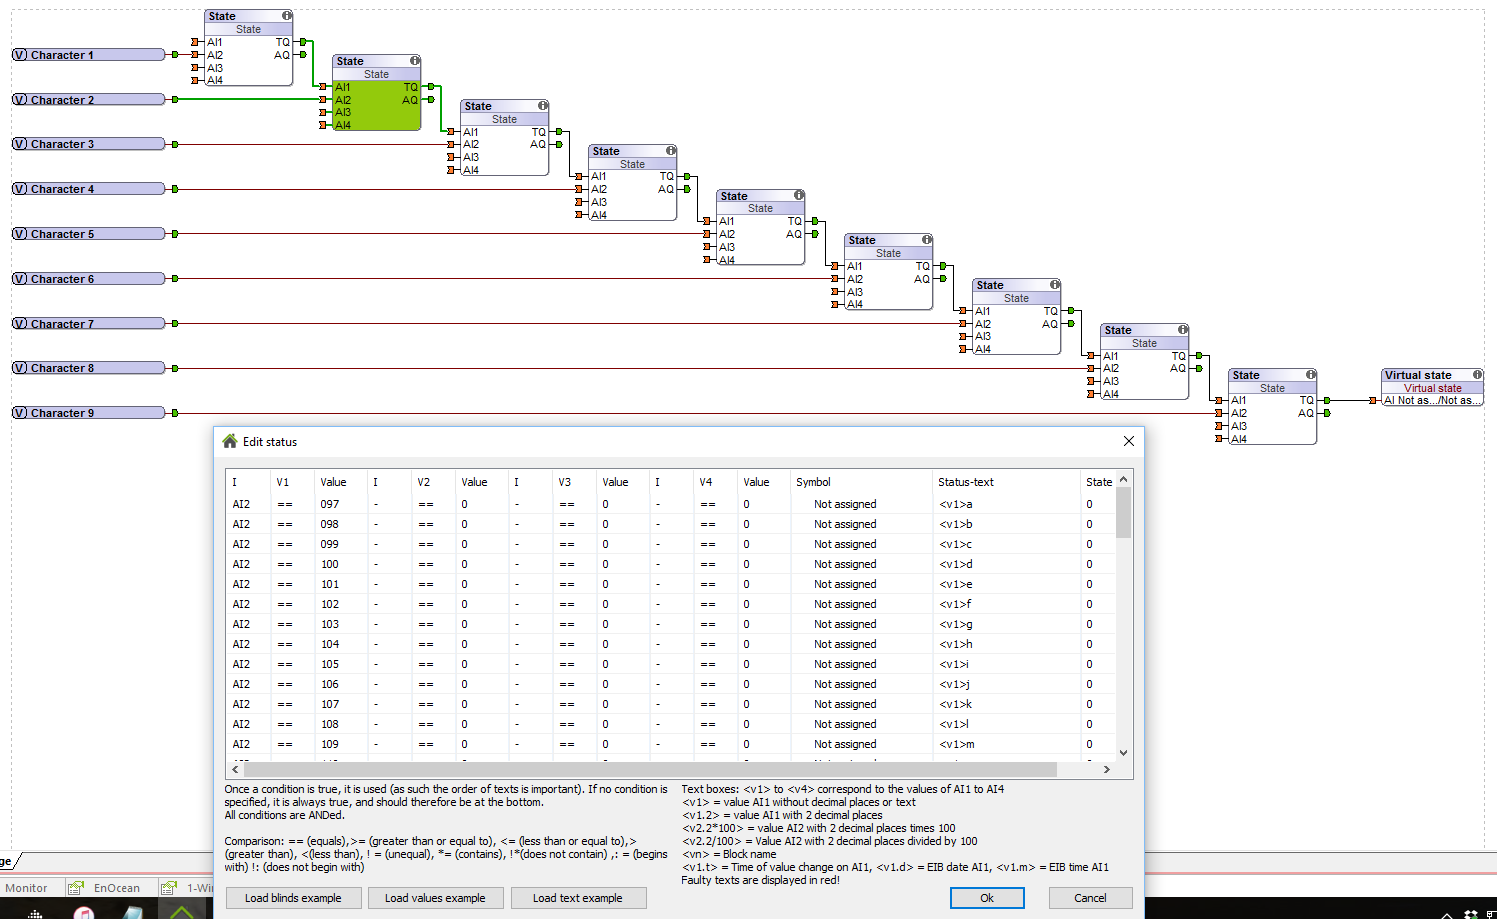Click info icon on green highlighted State block
The height and width of the screenshot is (919, 1497).
click(414, 61)
